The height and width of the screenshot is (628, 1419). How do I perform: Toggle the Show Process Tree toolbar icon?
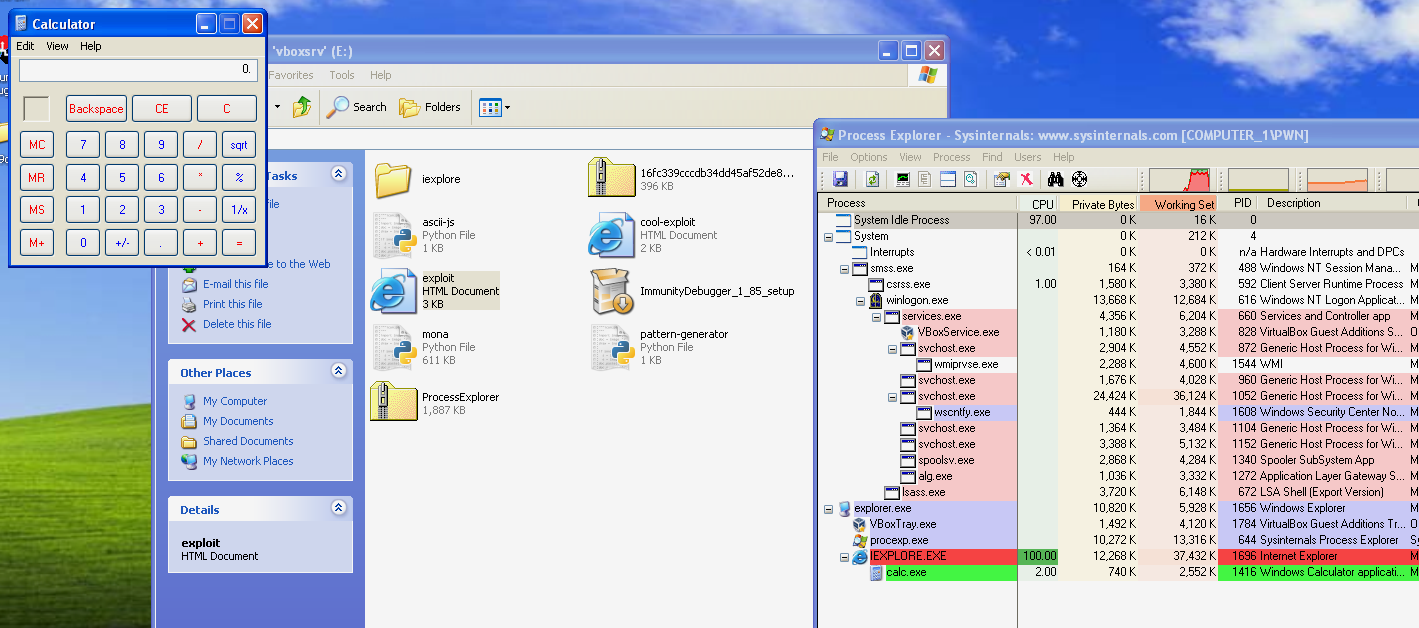[x=925, y=179]
